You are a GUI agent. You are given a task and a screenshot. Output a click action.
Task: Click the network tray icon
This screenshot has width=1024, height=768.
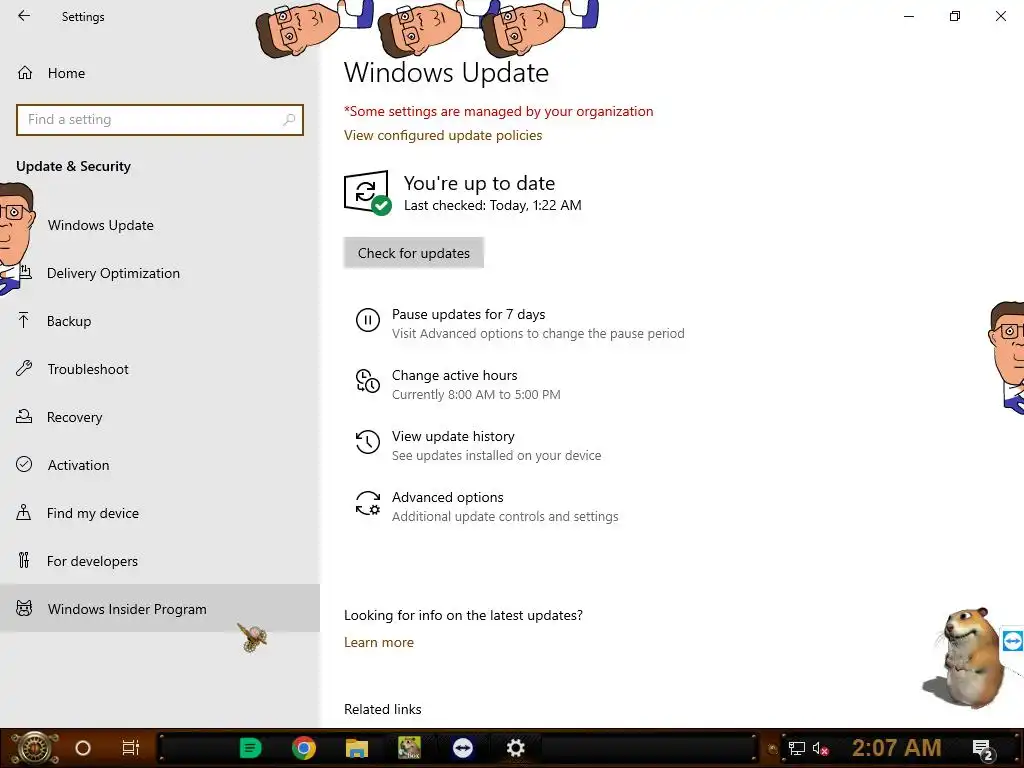[x=797, y=748]
